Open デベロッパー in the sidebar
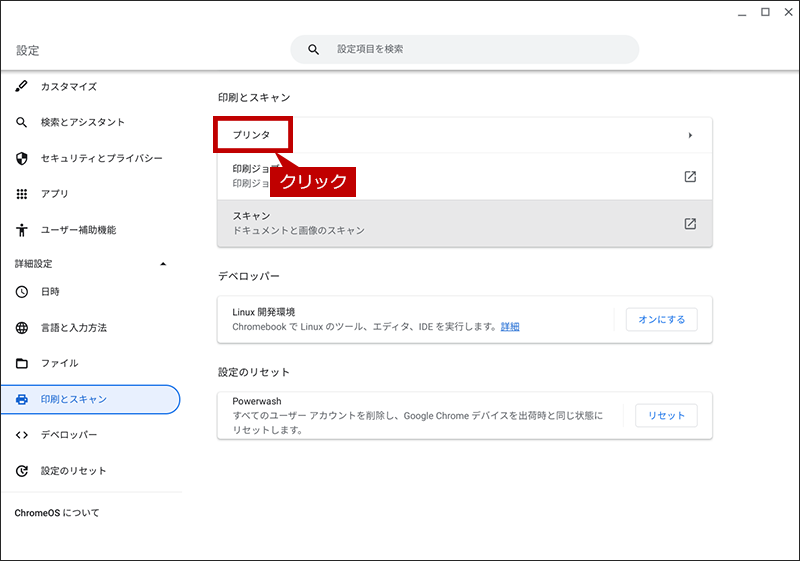The image size is (800, 561). pyautogui.click(x=69, y=435)
